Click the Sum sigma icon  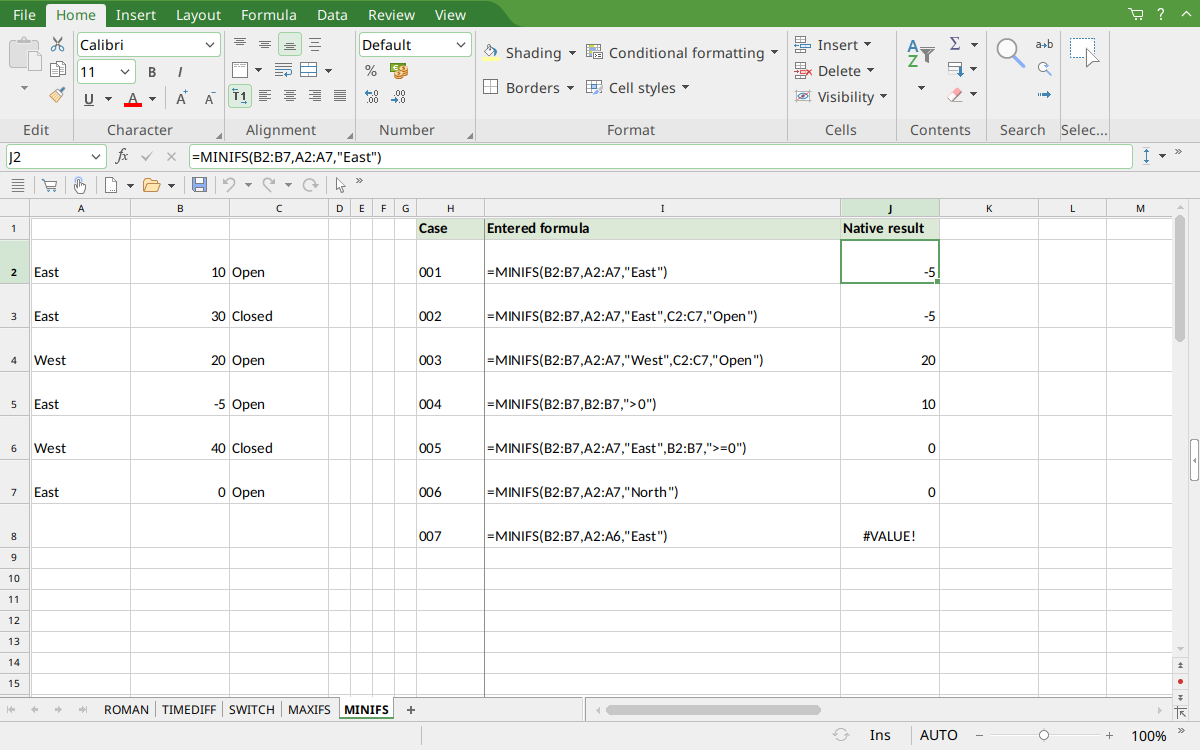pyautogui.click(x=955, y=44)
